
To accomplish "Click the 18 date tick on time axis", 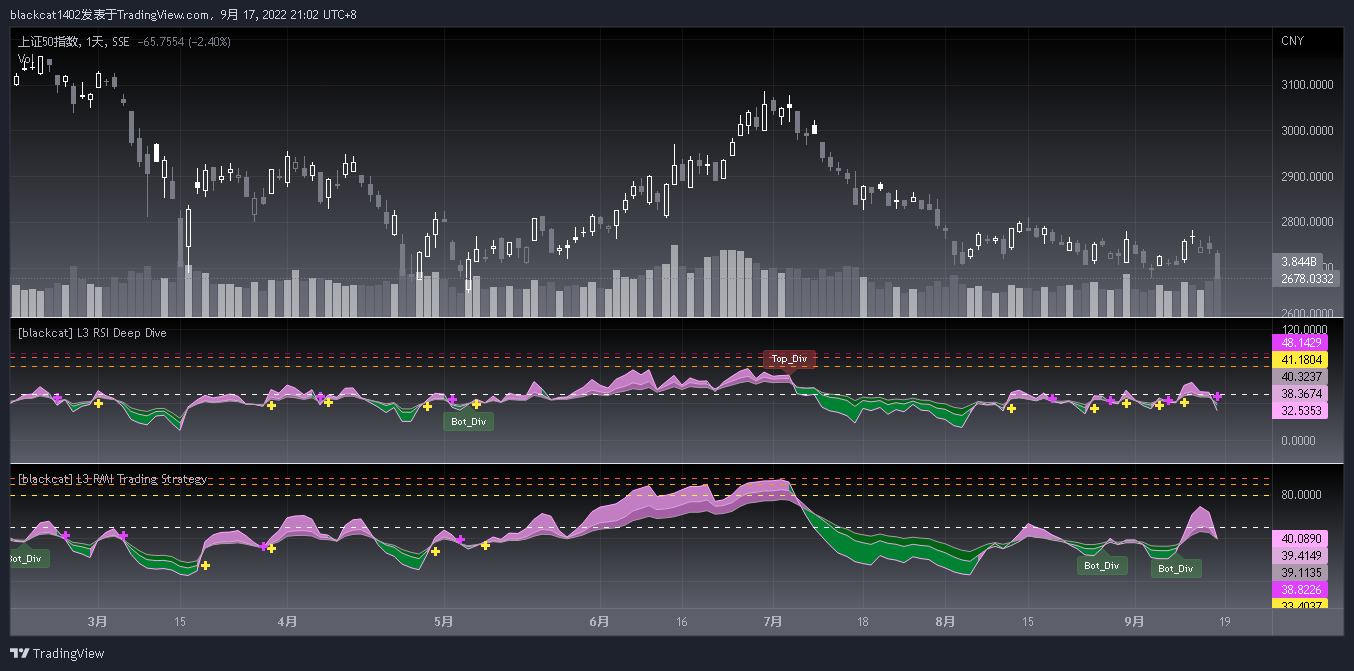I will pos(862,621).
